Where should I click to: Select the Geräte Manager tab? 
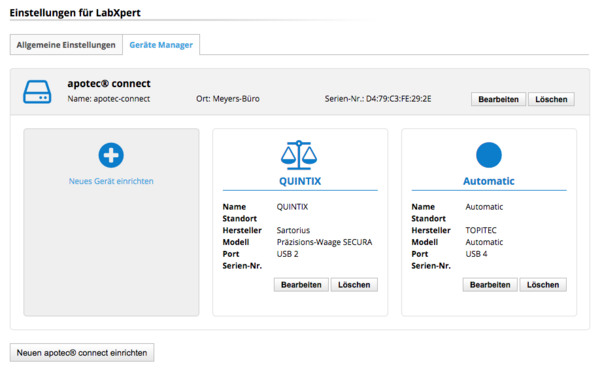(161, 45)
